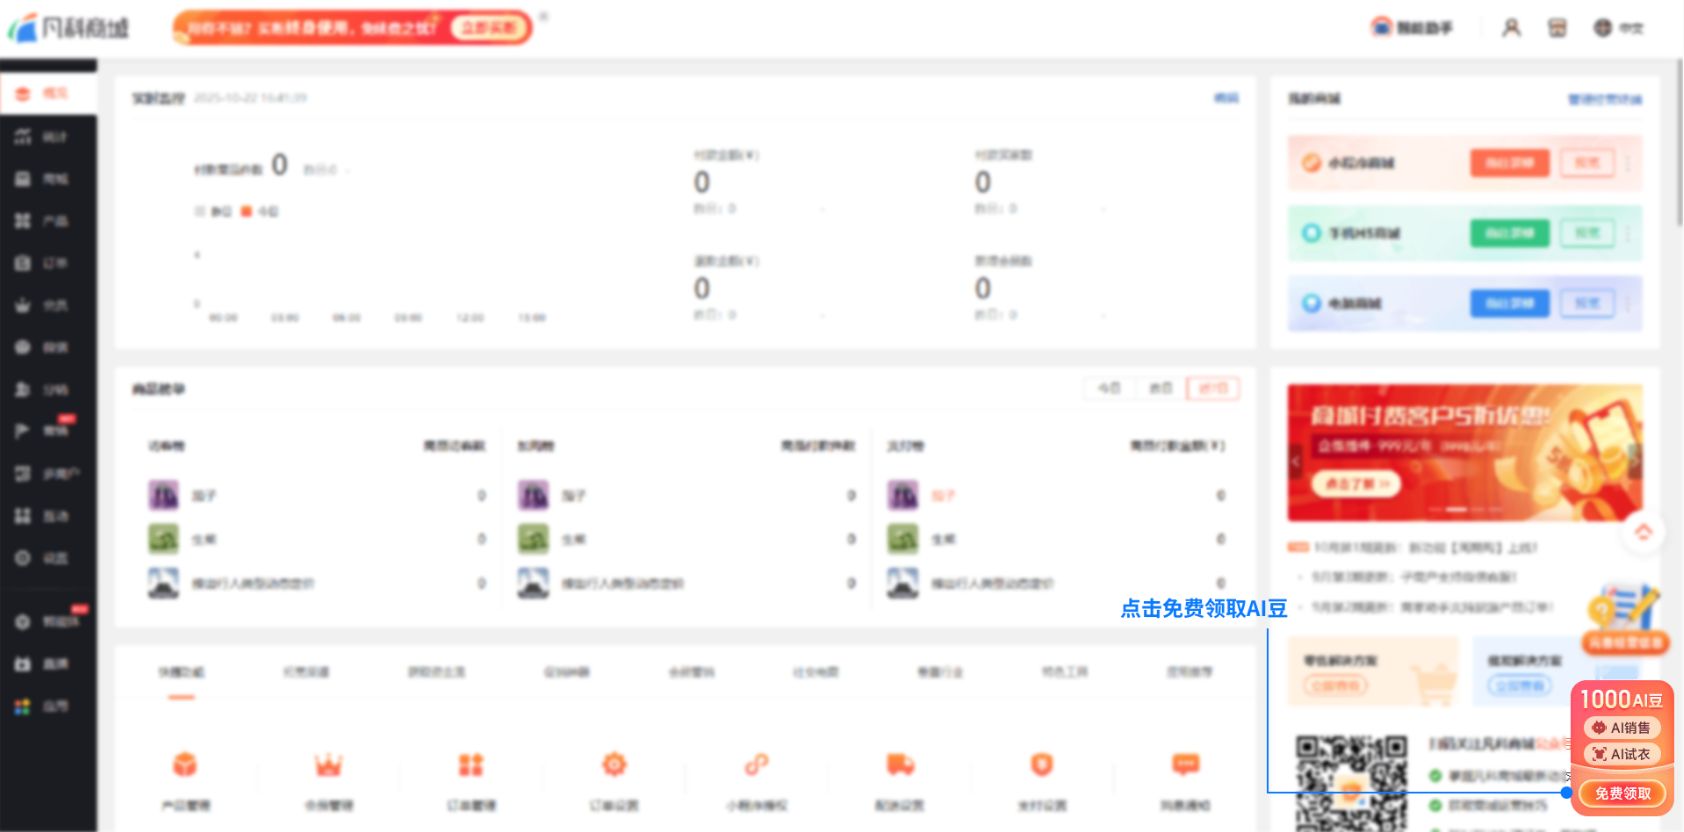This screenshot has height=832, width=1684.
Task: Select the crown icon in dark sidebar
Action: click(23, 305)
